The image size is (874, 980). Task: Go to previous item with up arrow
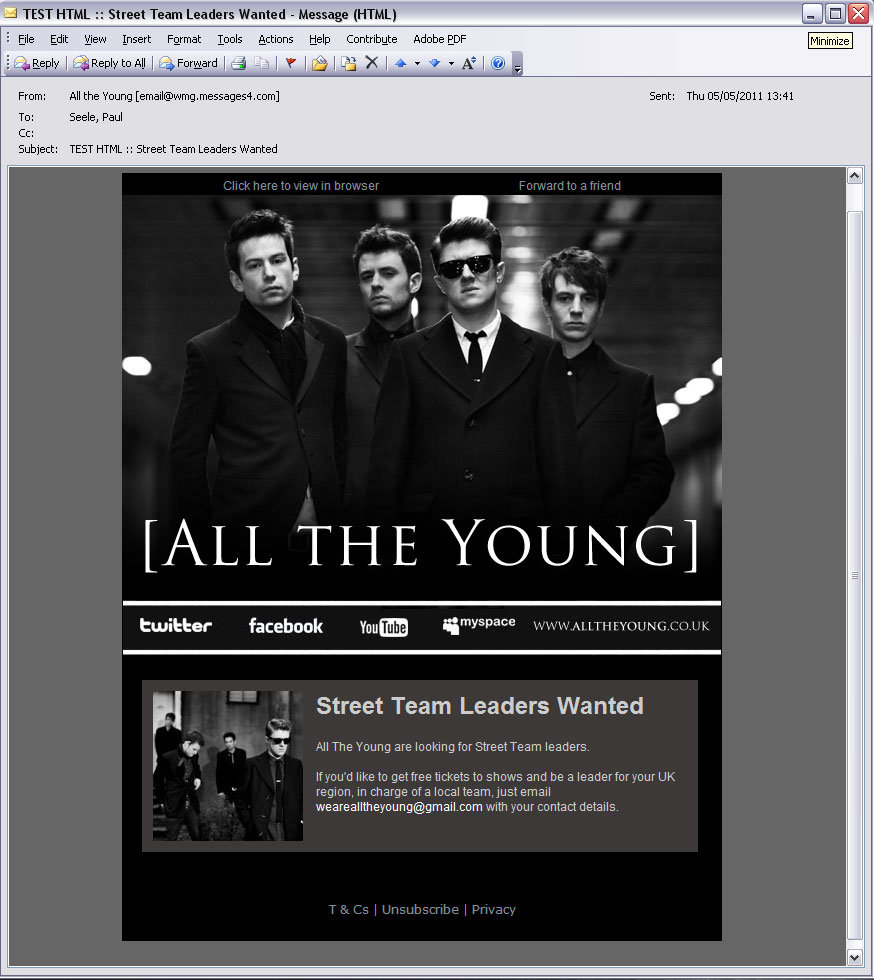pyautogui.click(x=401, y=63)
